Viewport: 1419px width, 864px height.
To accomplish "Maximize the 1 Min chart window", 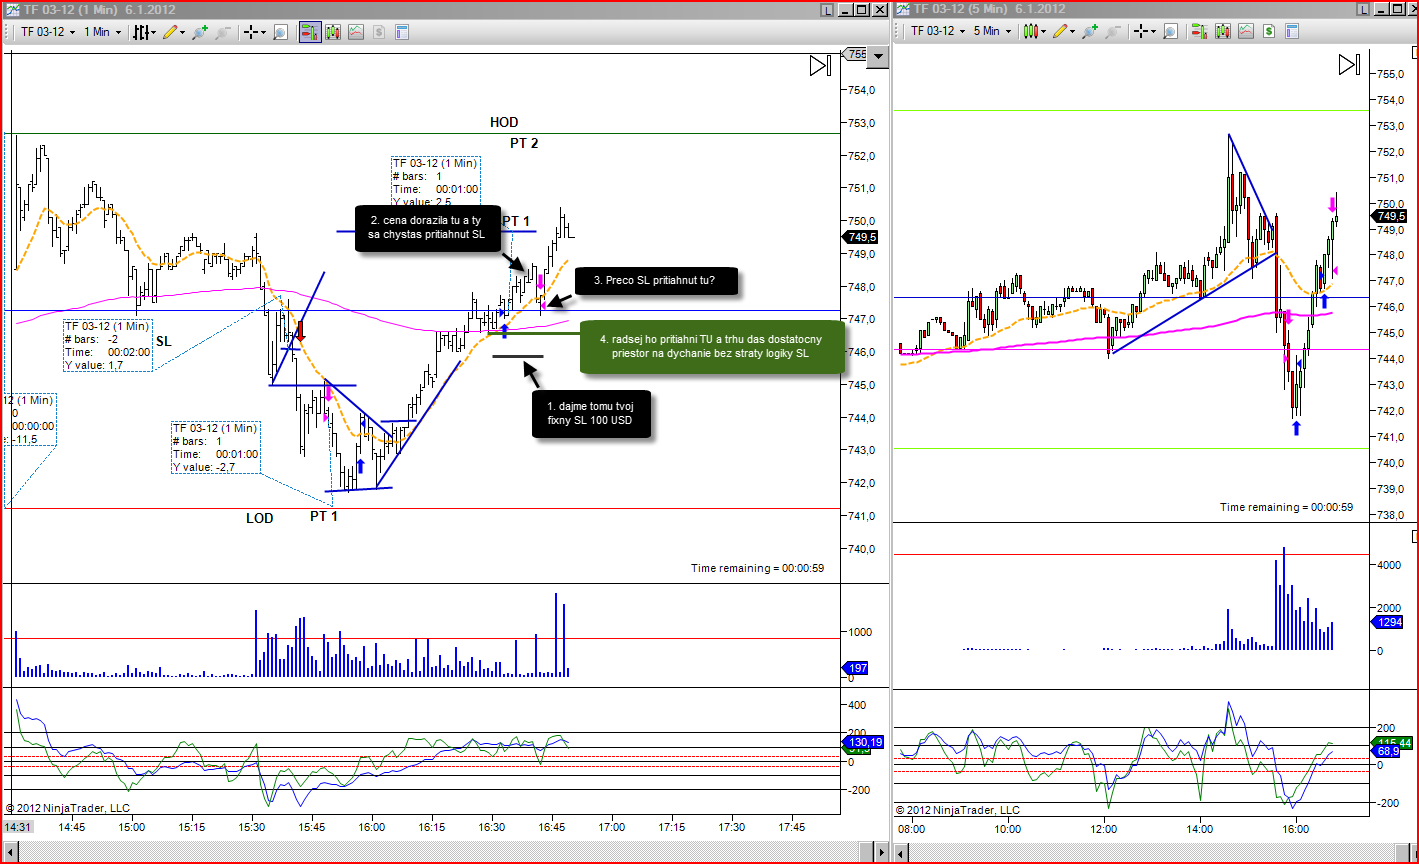I will [862, 9].
